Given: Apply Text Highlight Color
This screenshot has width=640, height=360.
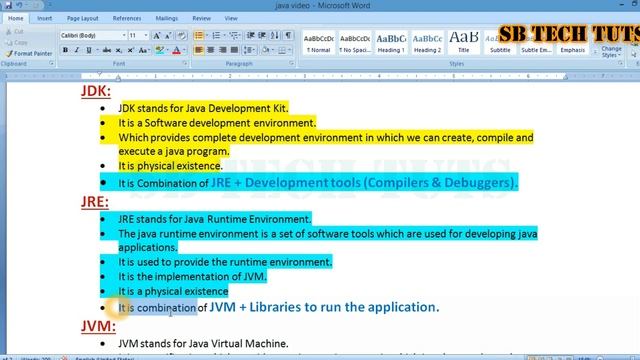Looking at the screenshot, I should [x=160, y=50].
